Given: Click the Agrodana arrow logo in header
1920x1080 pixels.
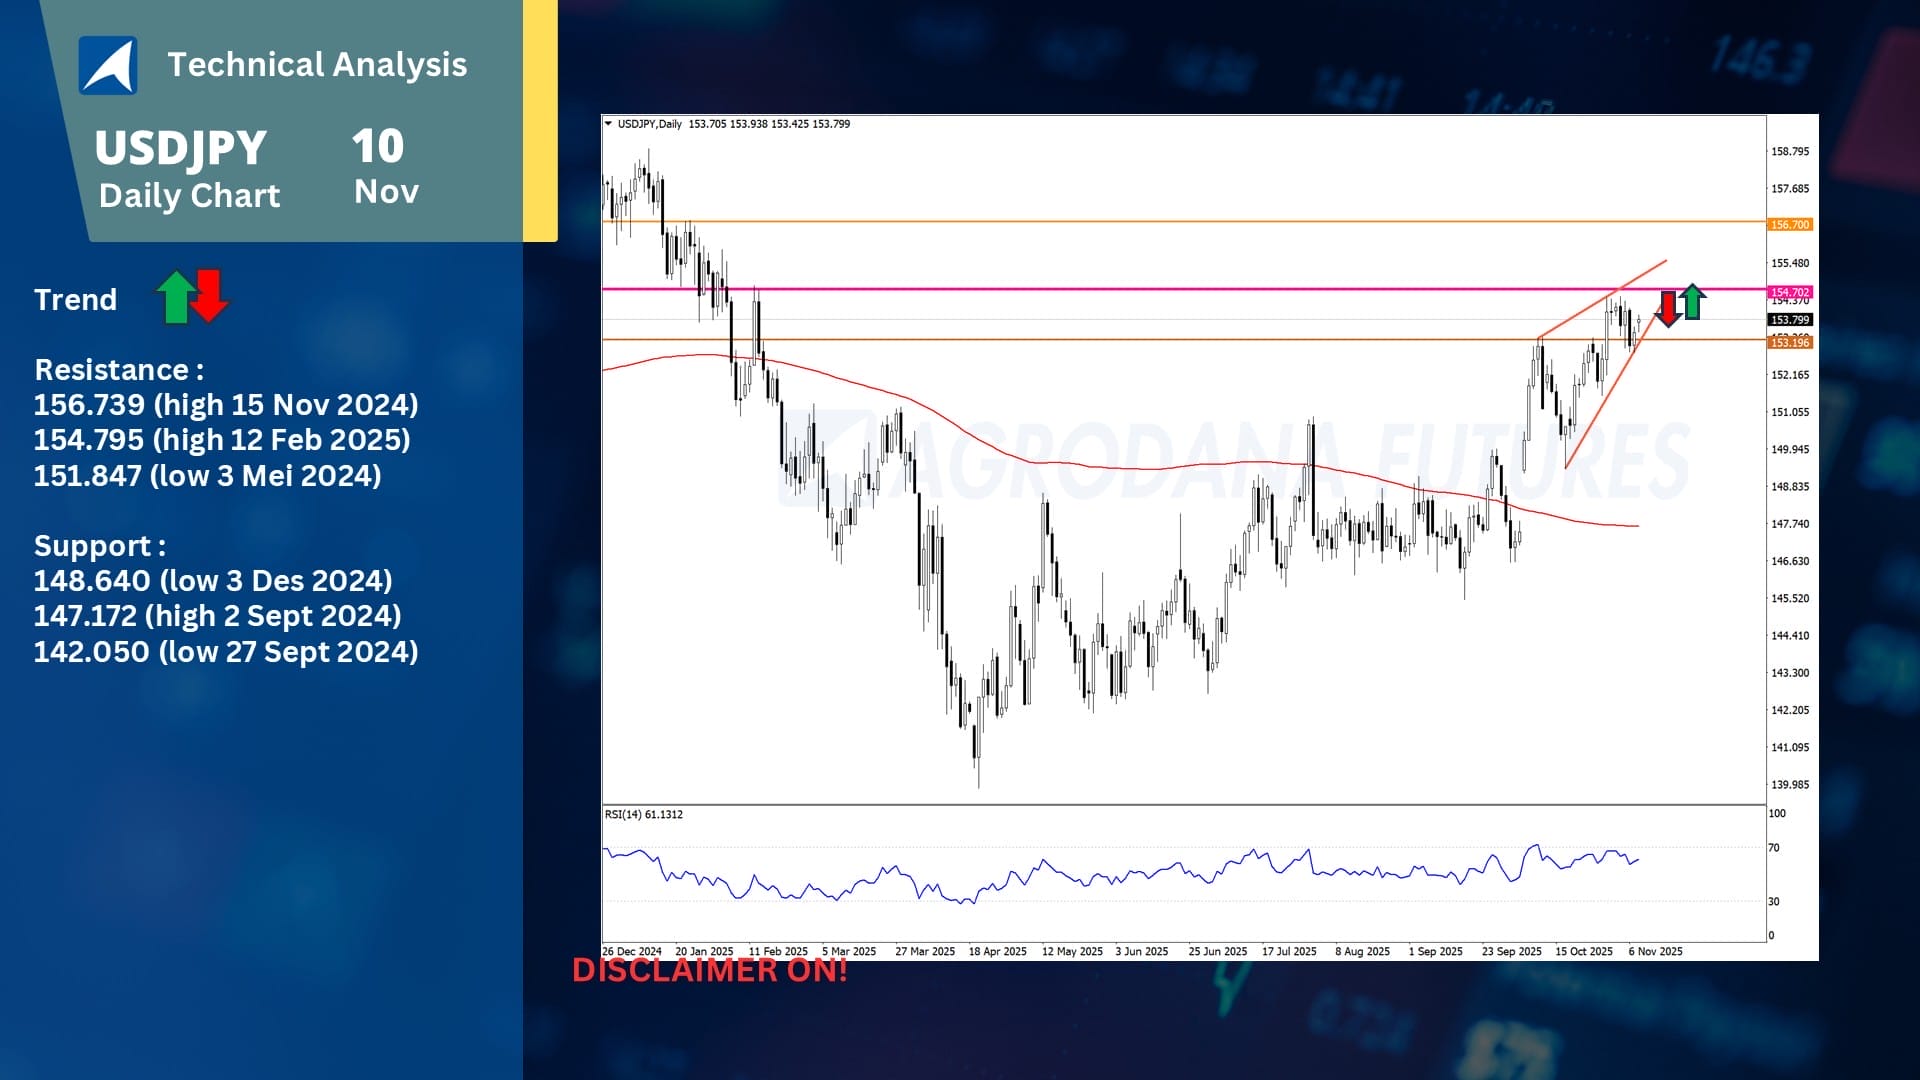Looking at the screenshot, I should tap(108, 65).
